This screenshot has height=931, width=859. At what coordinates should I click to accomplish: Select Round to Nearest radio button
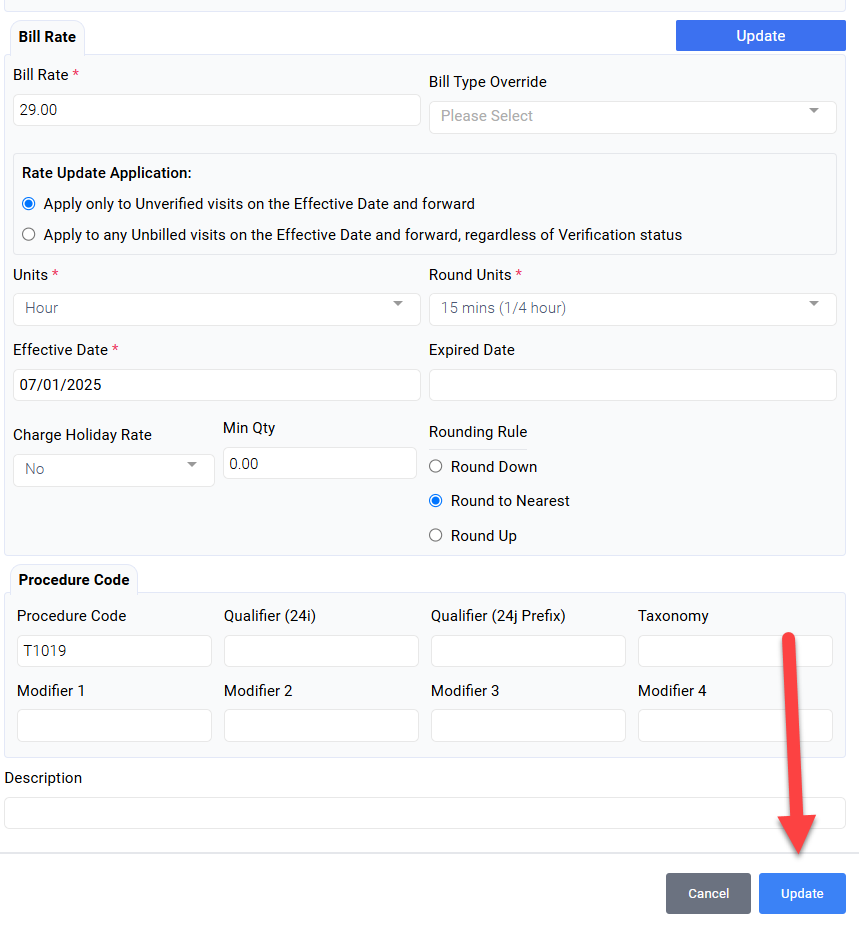click(x=435, y=501)
